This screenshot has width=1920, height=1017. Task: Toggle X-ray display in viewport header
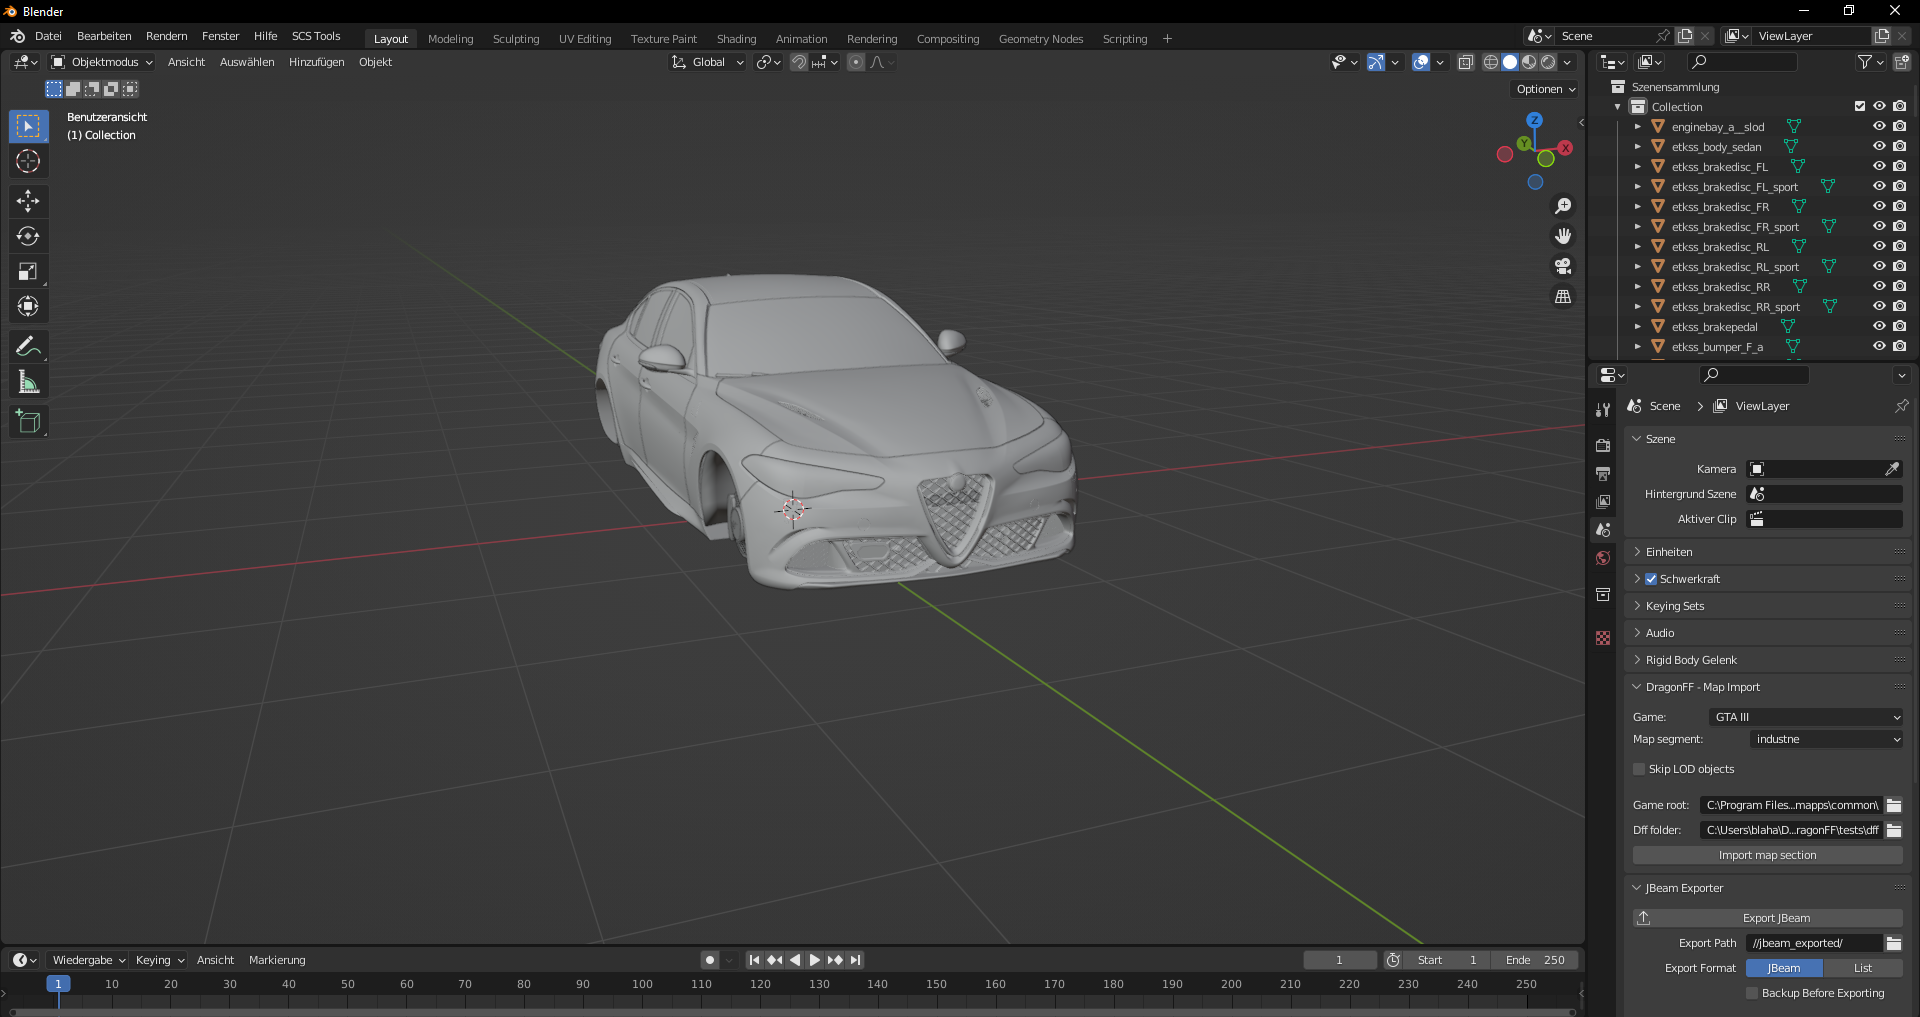[x=1466, y=62]
